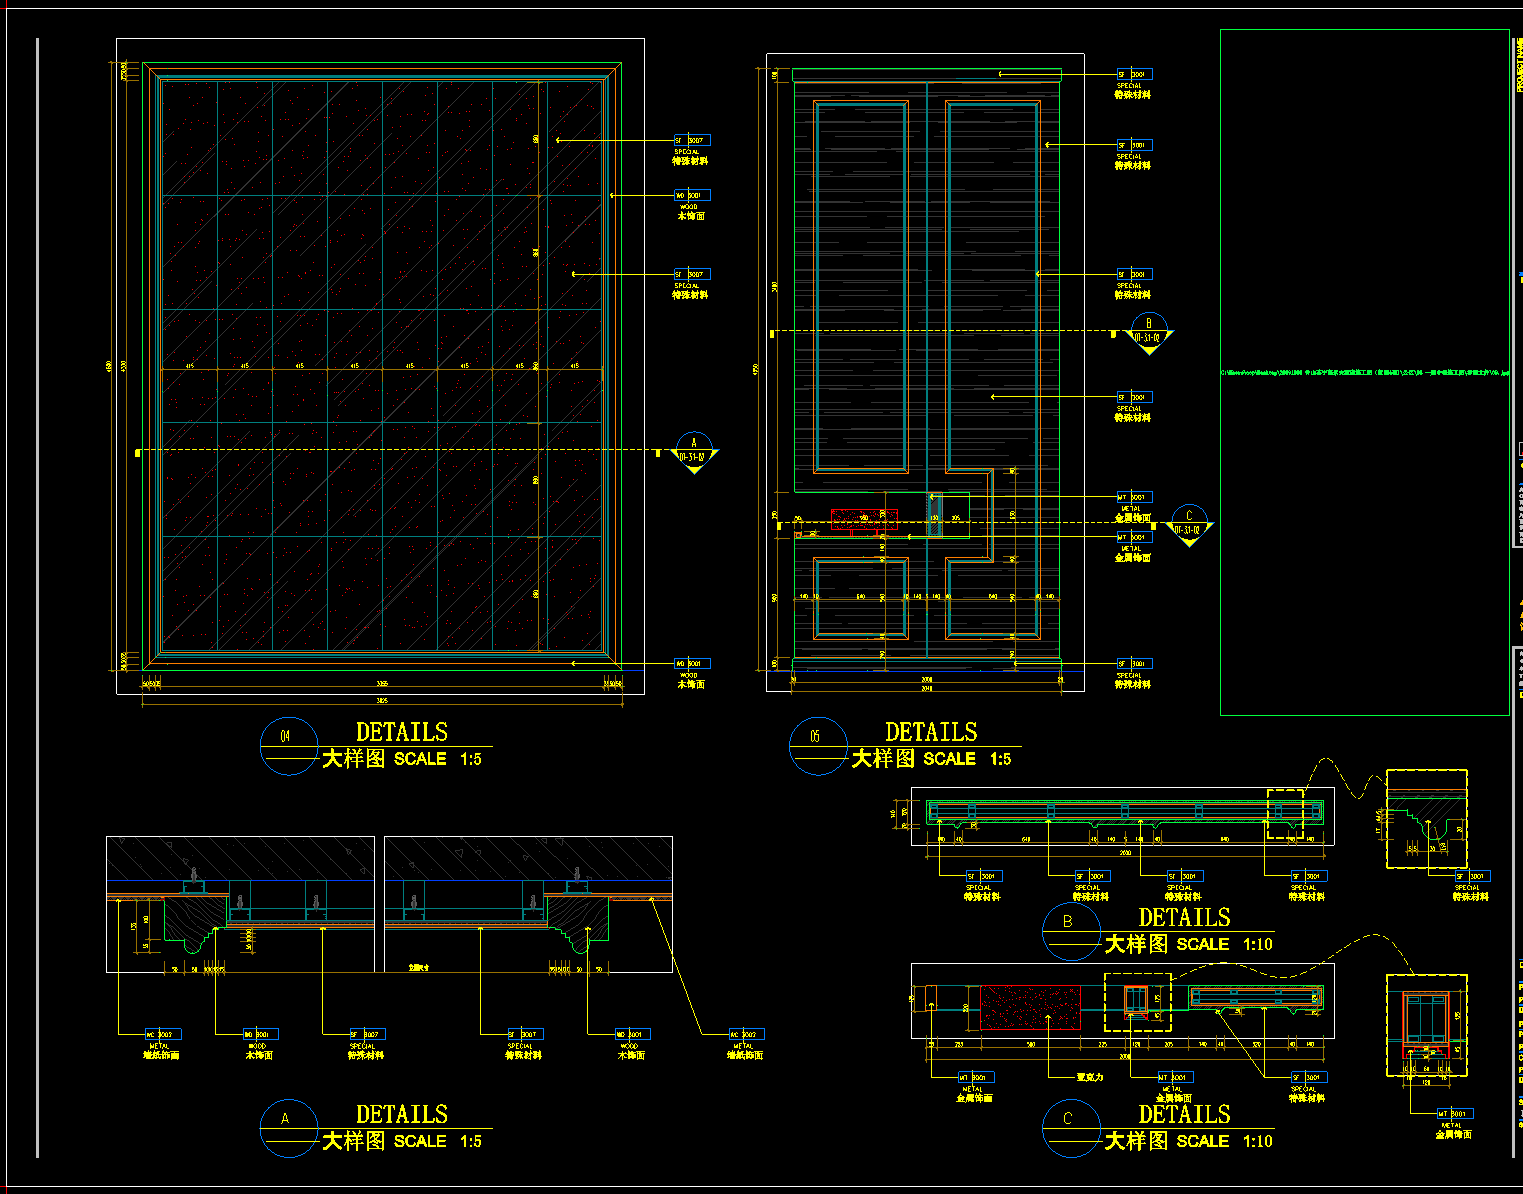Select the SF 3001 SPECIAL tag in detail C
The image size is (1523, 1194).
pos(1307,1077)
